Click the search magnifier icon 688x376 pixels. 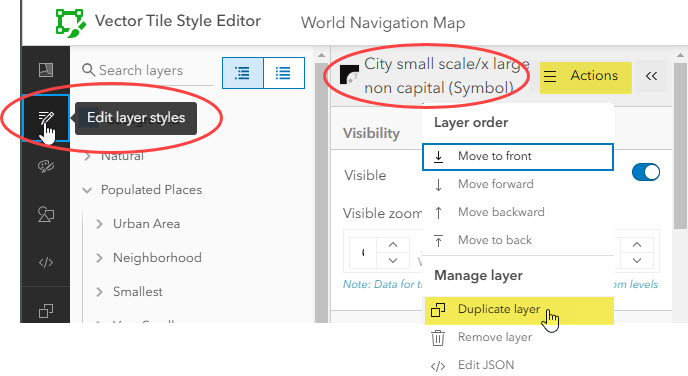tap(88, 70)
